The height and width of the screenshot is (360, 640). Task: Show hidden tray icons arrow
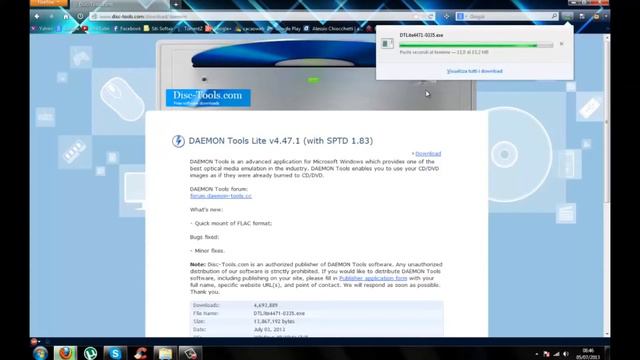click(x=537, y=354)
